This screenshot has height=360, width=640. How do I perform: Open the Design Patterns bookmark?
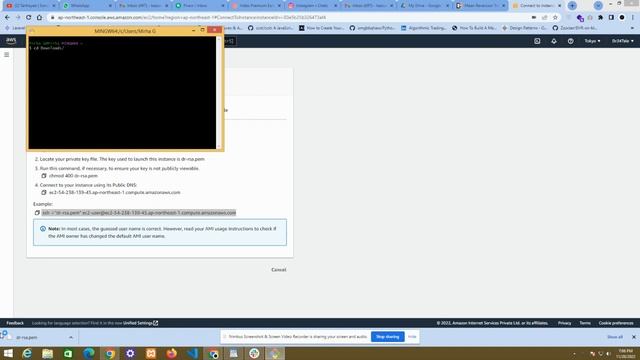524,28
